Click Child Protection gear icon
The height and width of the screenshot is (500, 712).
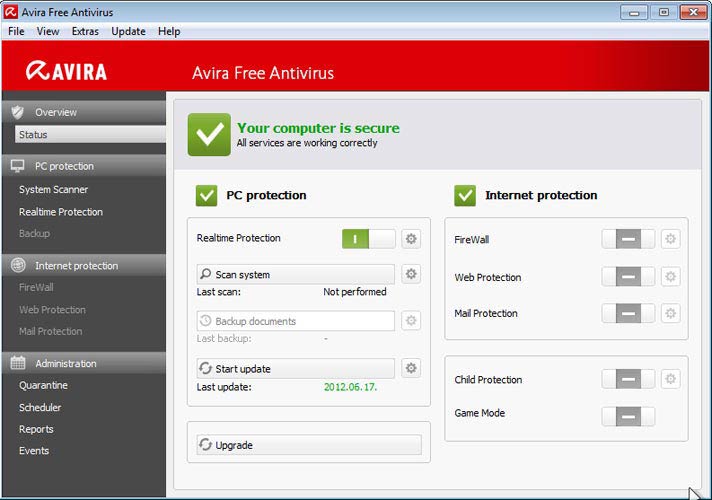click(670, 380)
